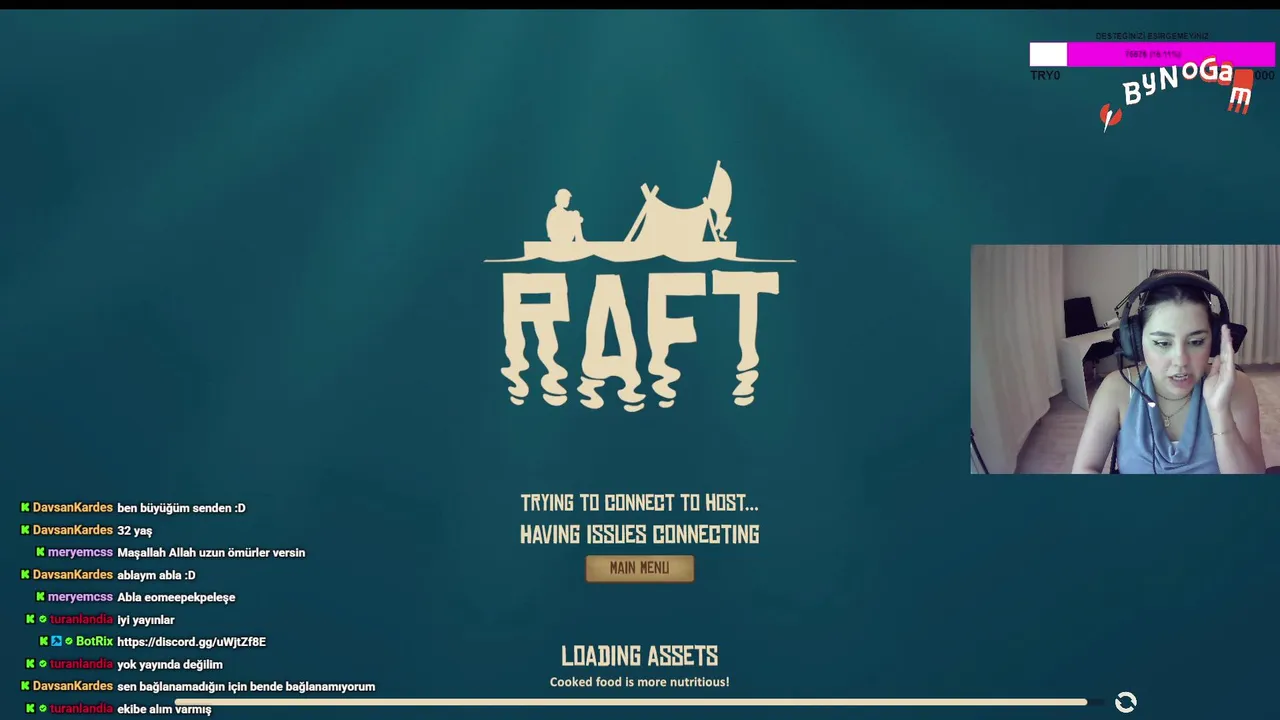
Task: Click the Main Menu button
Action: coord(639,568)
